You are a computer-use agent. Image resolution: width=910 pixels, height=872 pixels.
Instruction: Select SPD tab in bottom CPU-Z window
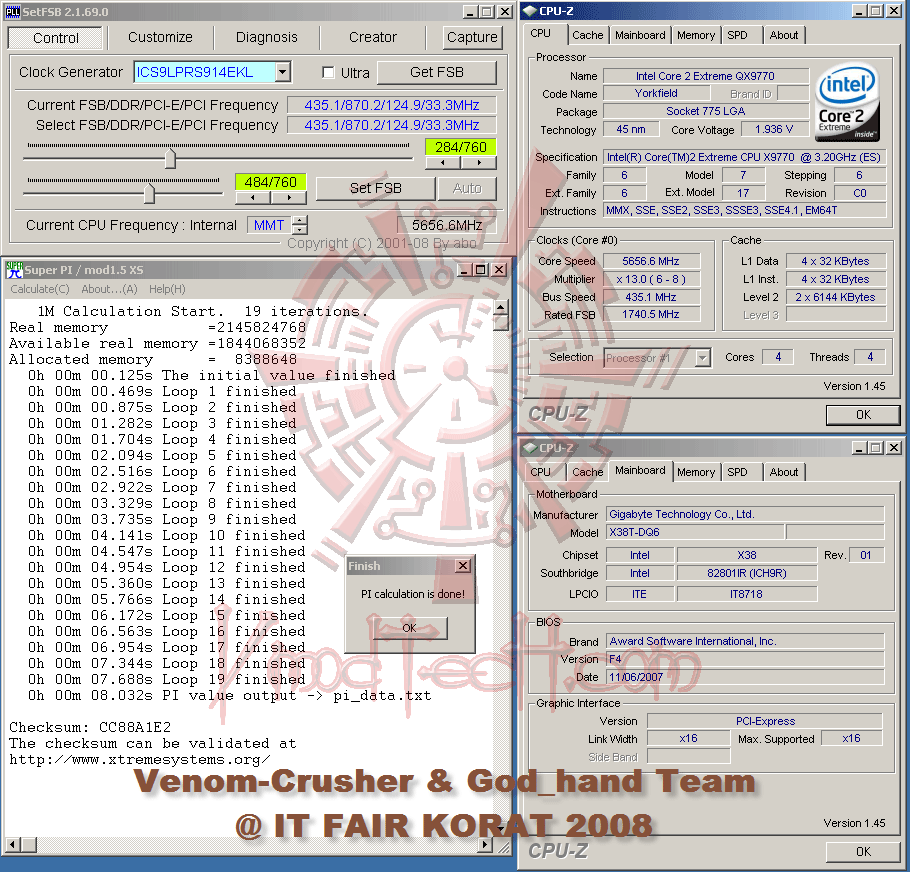click(738, 472)
